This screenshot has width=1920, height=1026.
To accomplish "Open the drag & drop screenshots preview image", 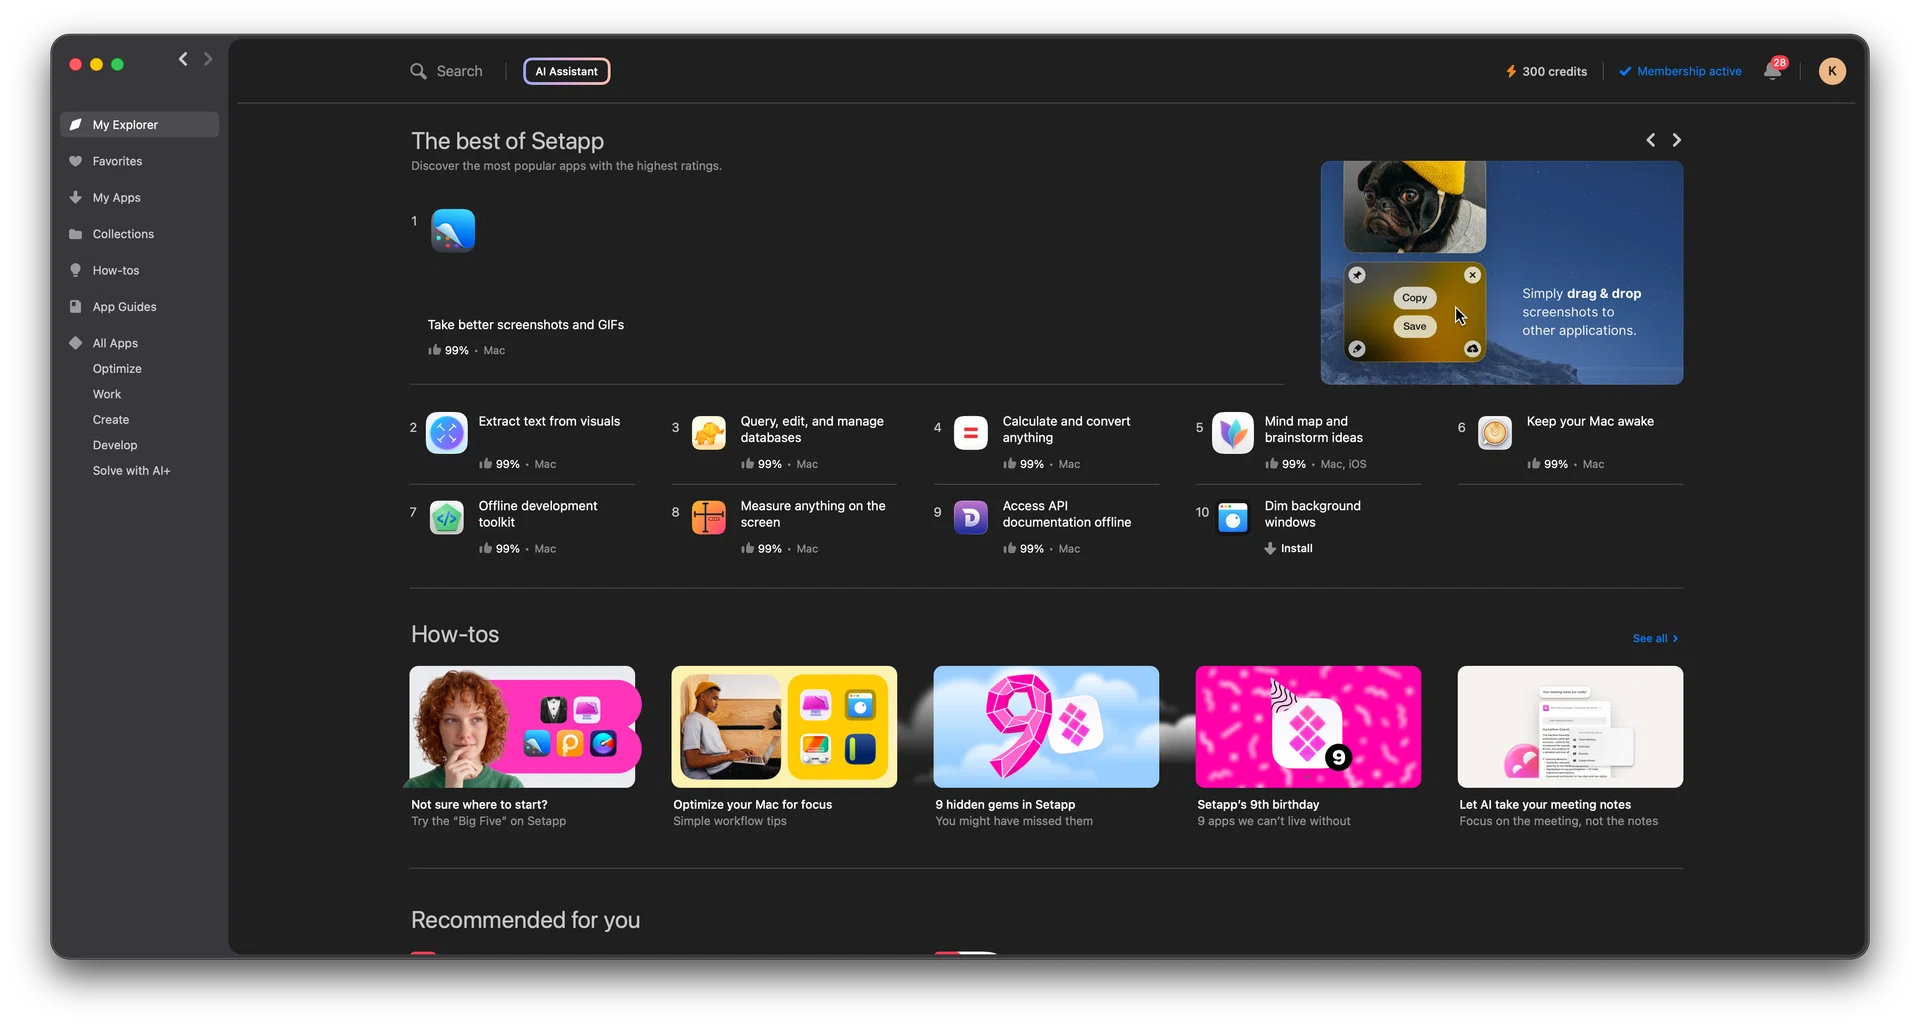I will [x=1501, y=273].
